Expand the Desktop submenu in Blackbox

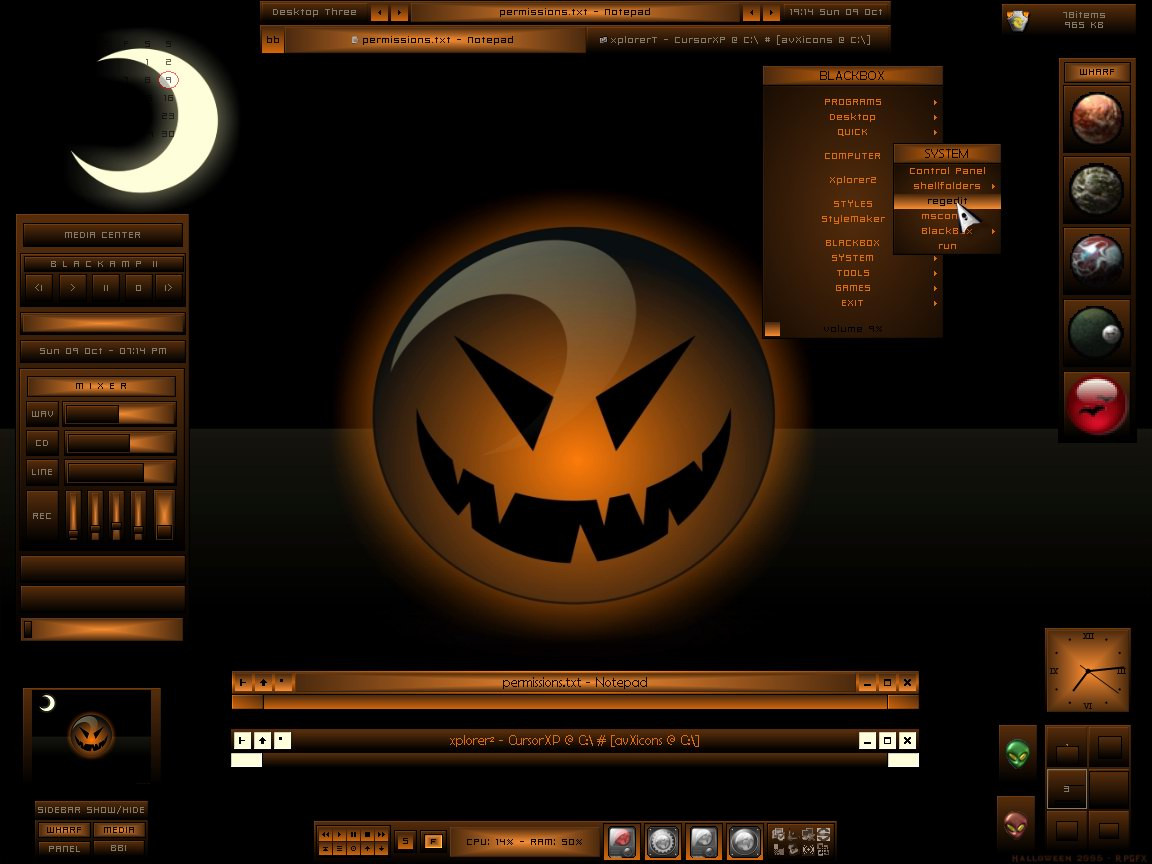point(852,117)
